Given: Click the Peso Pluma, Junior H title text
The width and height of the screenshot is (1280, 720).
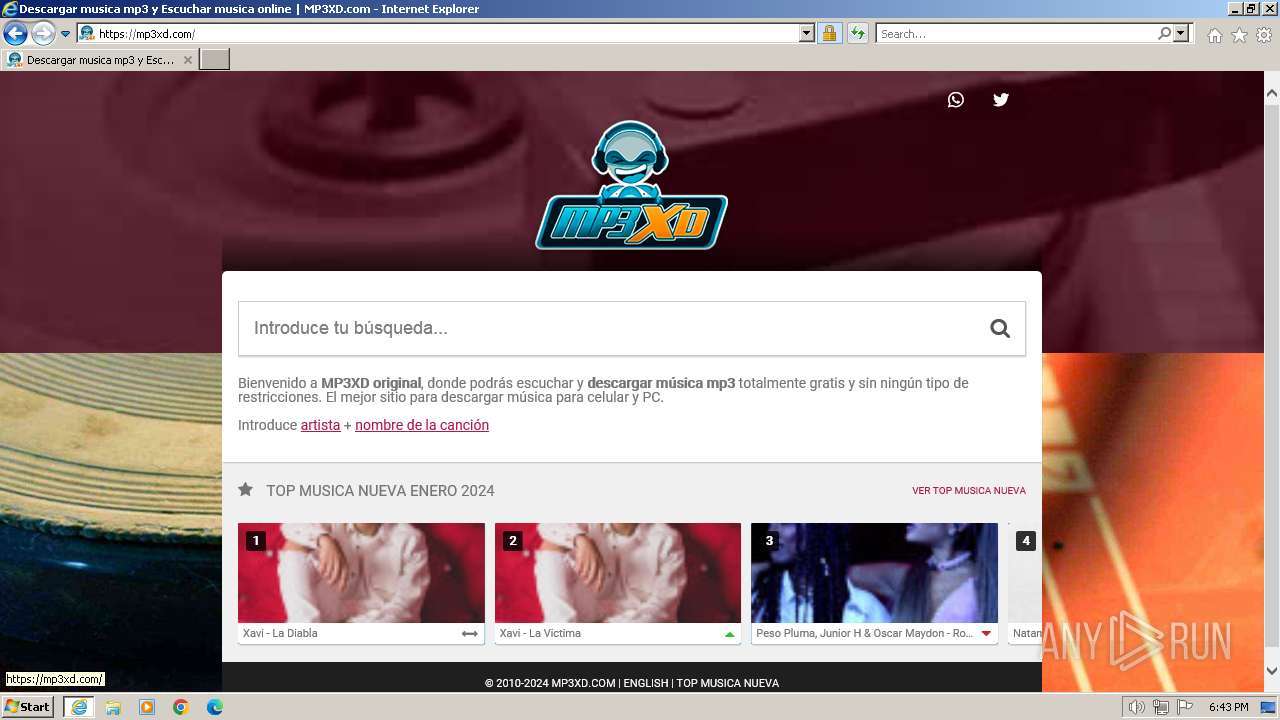Looking at the screenshot, I should click(865, 633).
